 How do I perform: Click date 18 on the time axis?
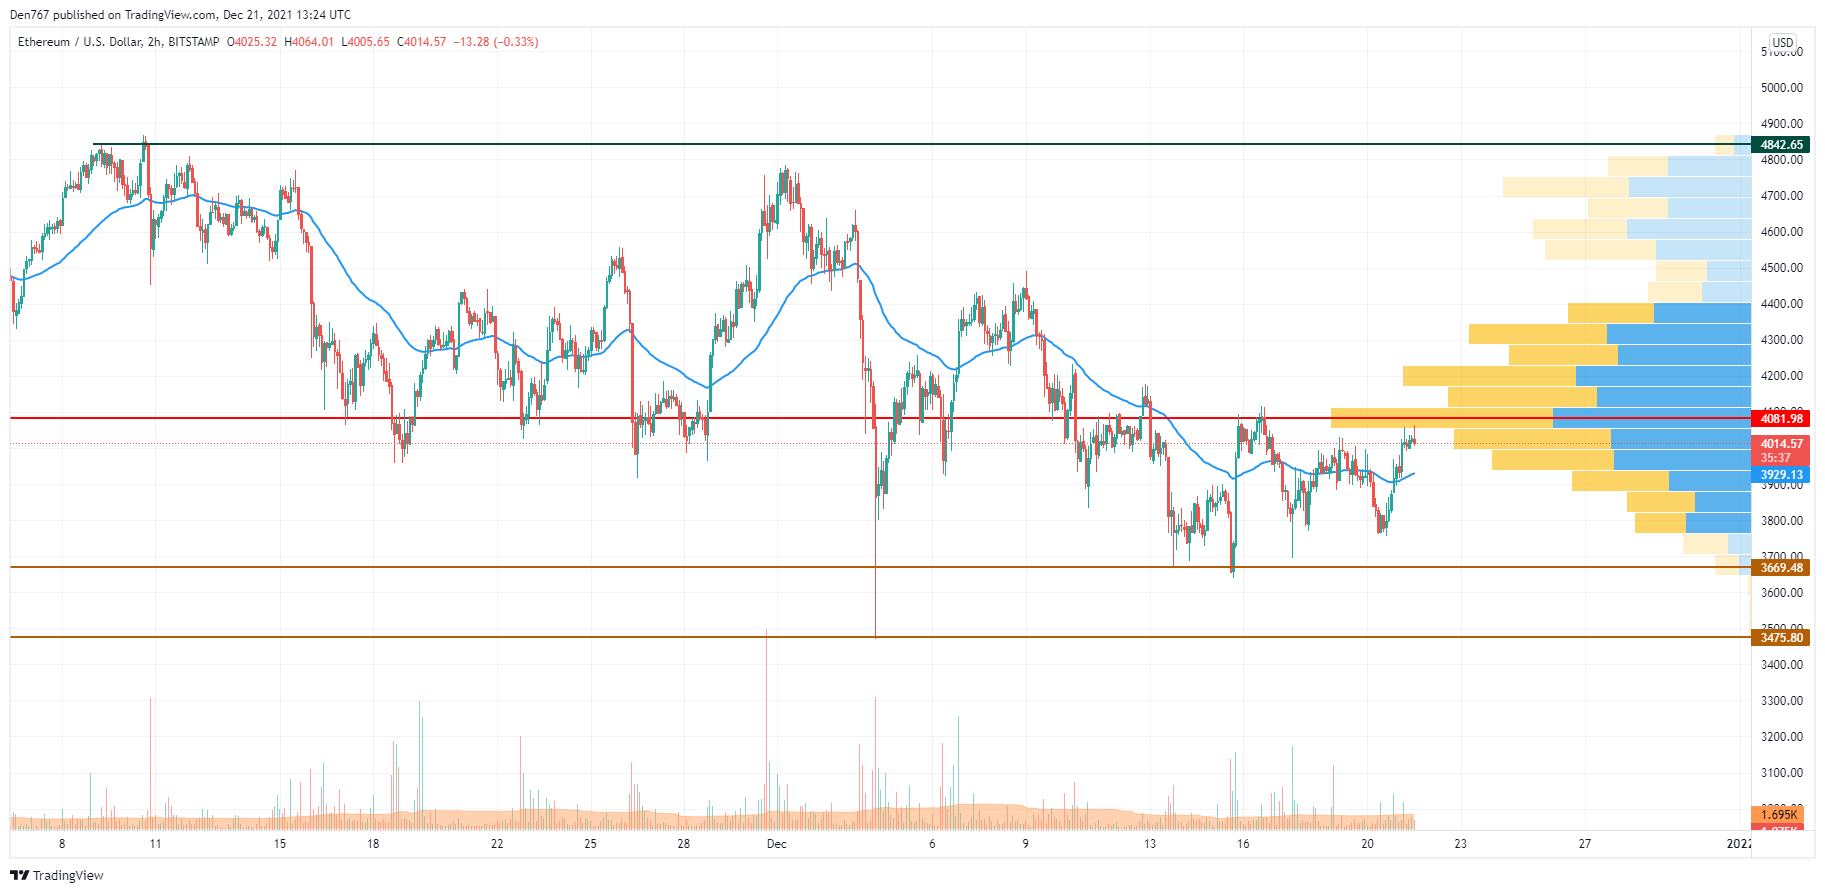tap(373, 844)
